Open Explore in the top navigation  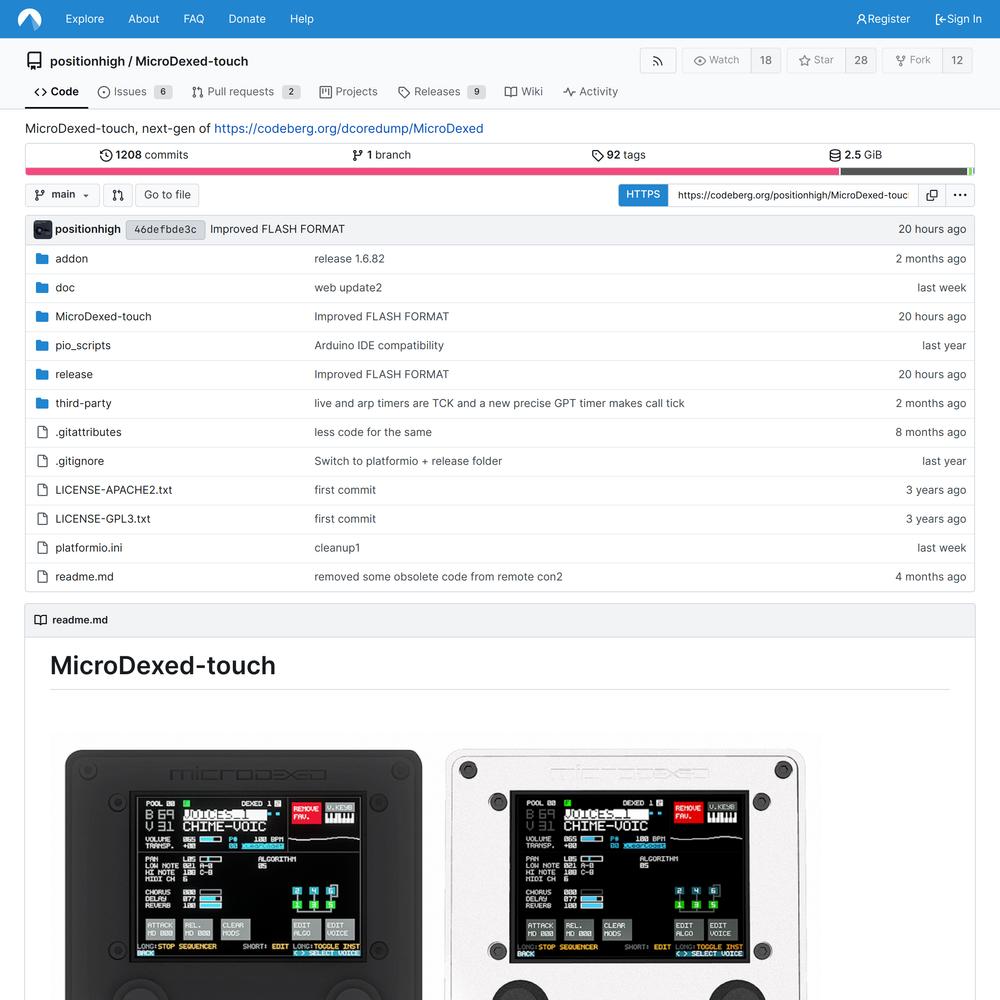(x=85, y=19)
